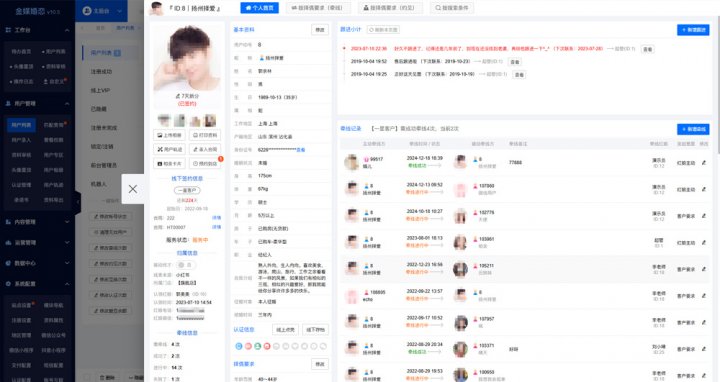
Task: Click the blue 新增跟进 button
Action: [x=693, y=30]
